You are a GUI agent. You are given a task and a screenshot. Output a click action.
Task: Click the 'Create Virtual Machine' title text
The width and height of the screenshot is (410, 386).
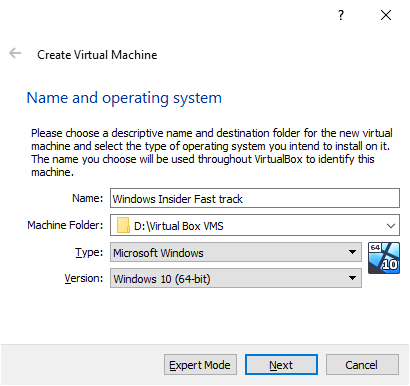coord(97,55)
